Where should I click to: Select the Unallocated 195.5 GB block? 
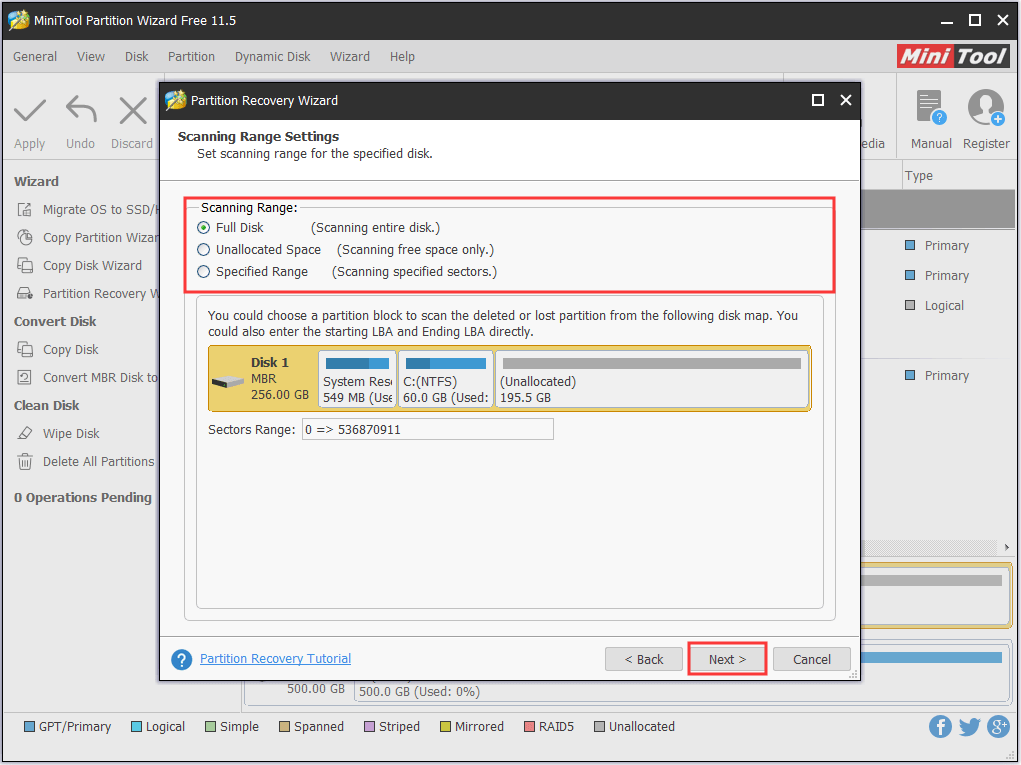[652, 380]
